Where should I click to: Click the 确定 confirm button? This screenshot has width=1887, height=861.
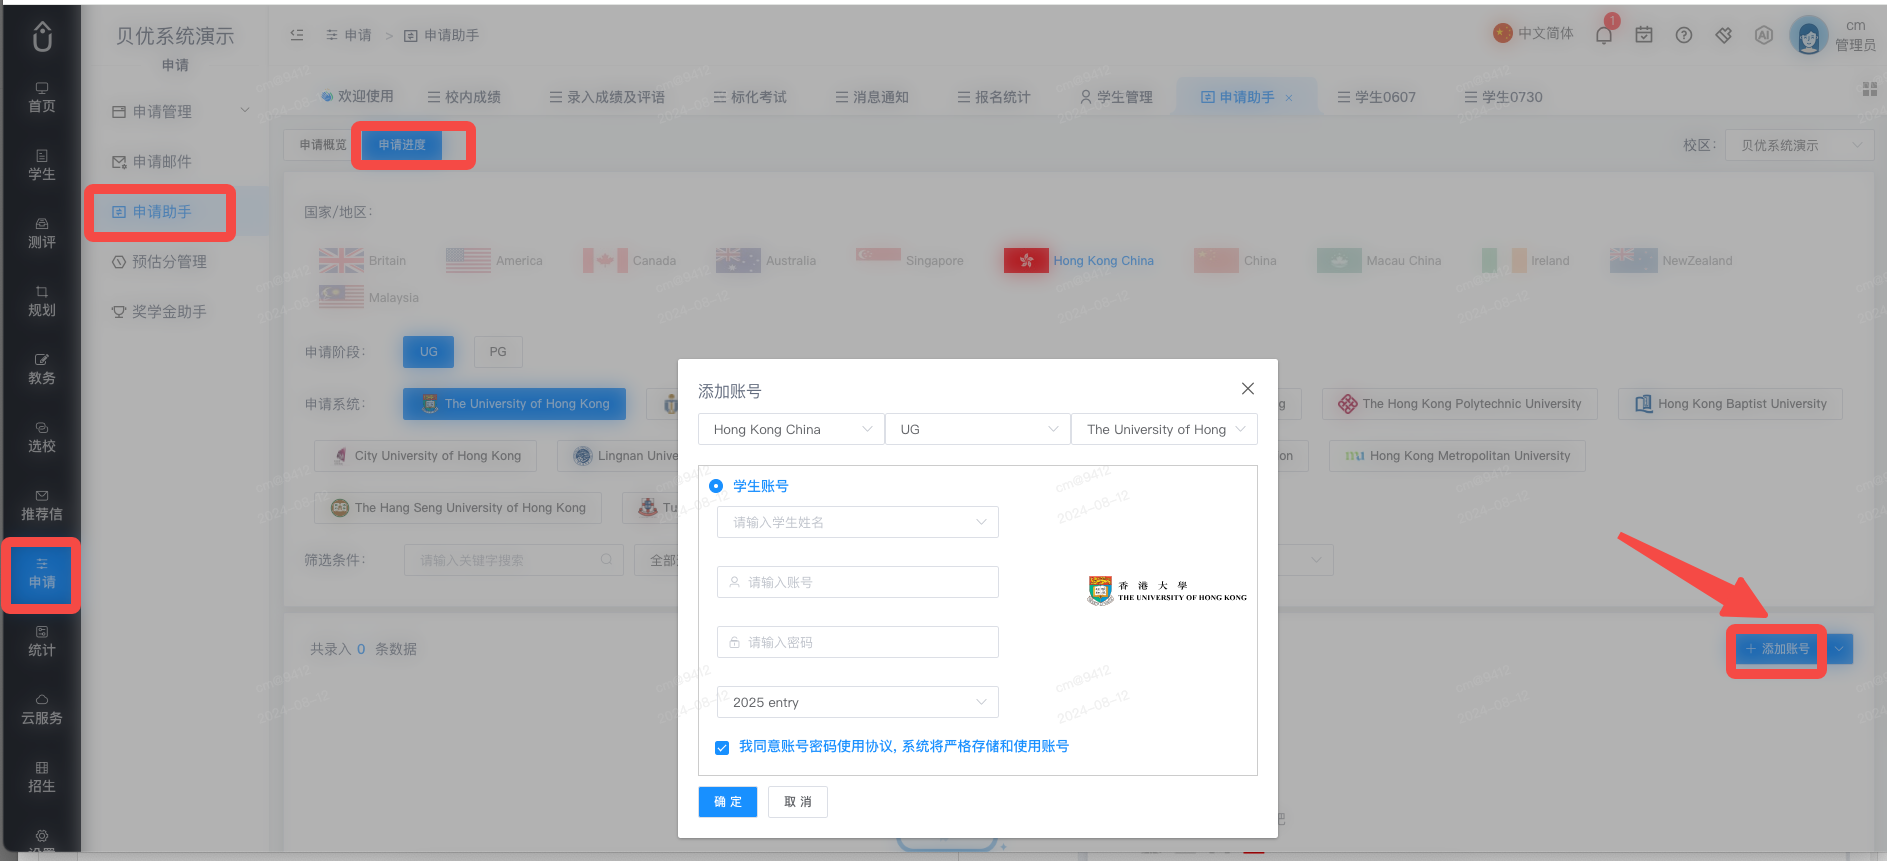(728, 802)
